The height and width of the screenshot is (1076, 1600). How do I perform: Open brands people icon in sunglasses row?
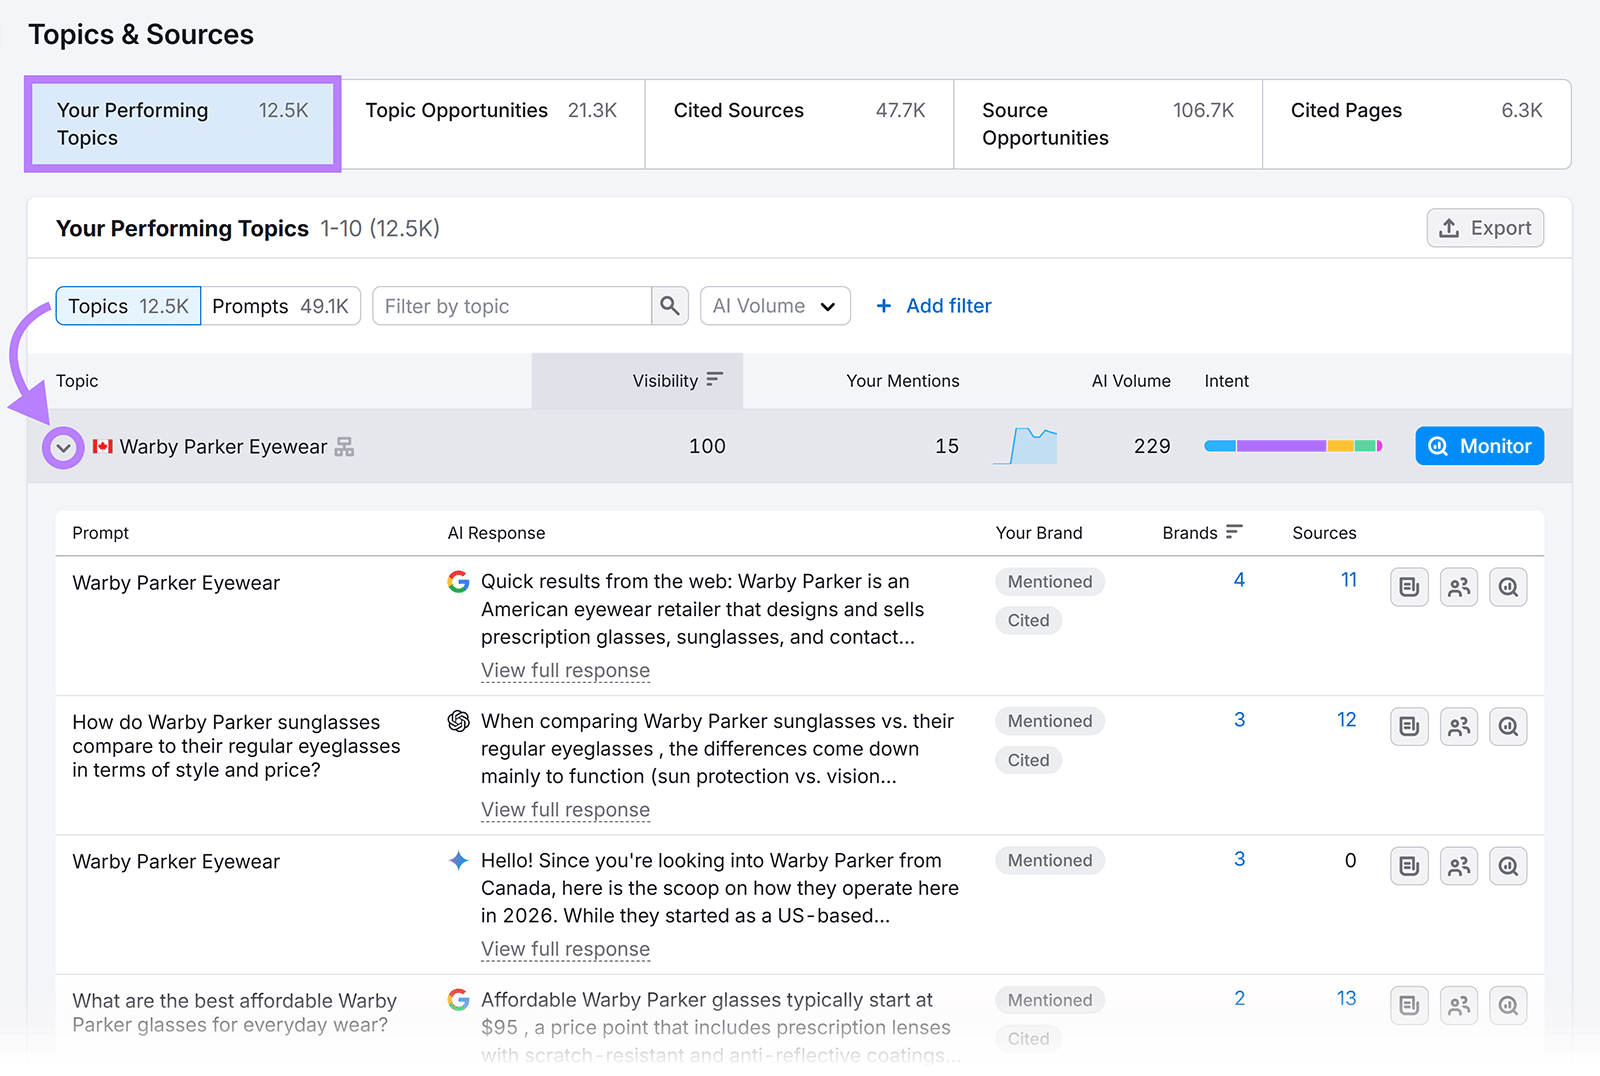1459,726
